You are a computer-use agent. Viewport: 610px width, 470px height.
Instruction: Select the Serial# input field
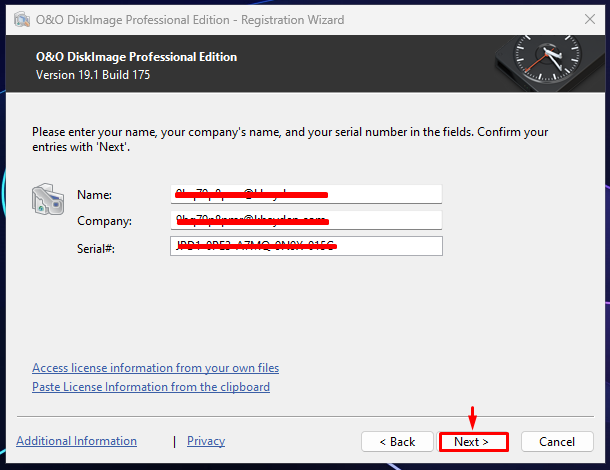coord(306,246)
